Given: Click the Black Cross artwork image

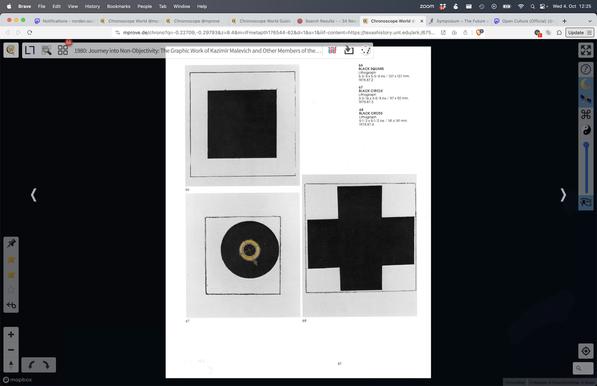Looking at the screenshot, I should [359, 245].
